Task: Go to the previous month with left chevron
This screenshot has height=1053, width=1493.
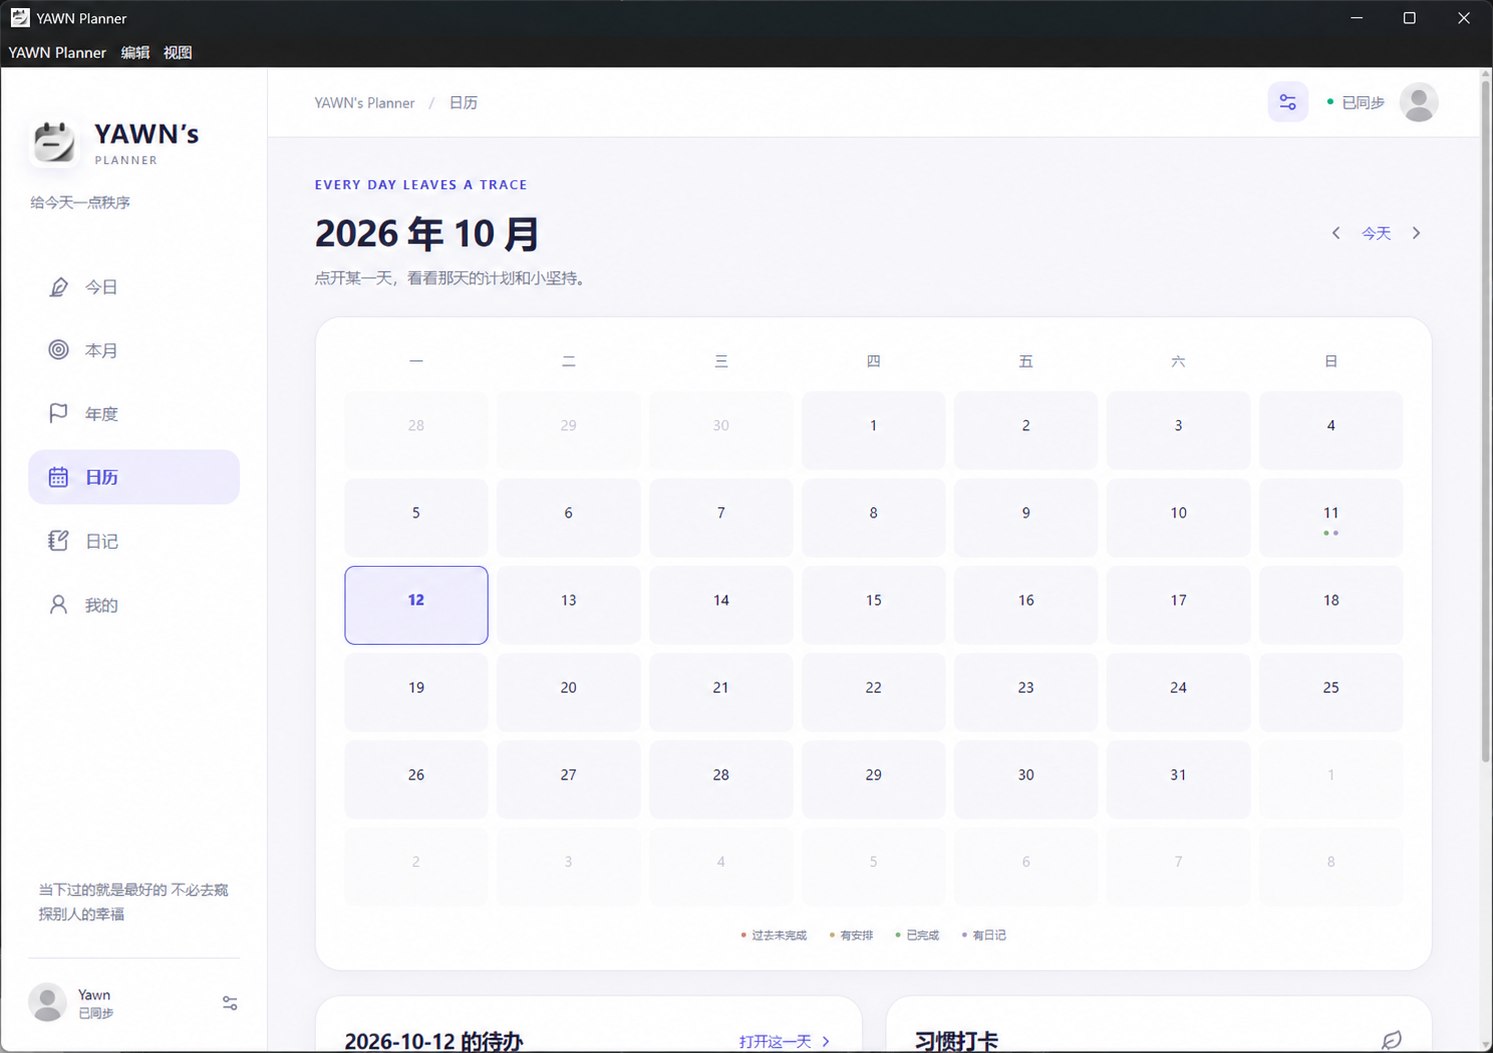Action: [x=1336, y=233]
